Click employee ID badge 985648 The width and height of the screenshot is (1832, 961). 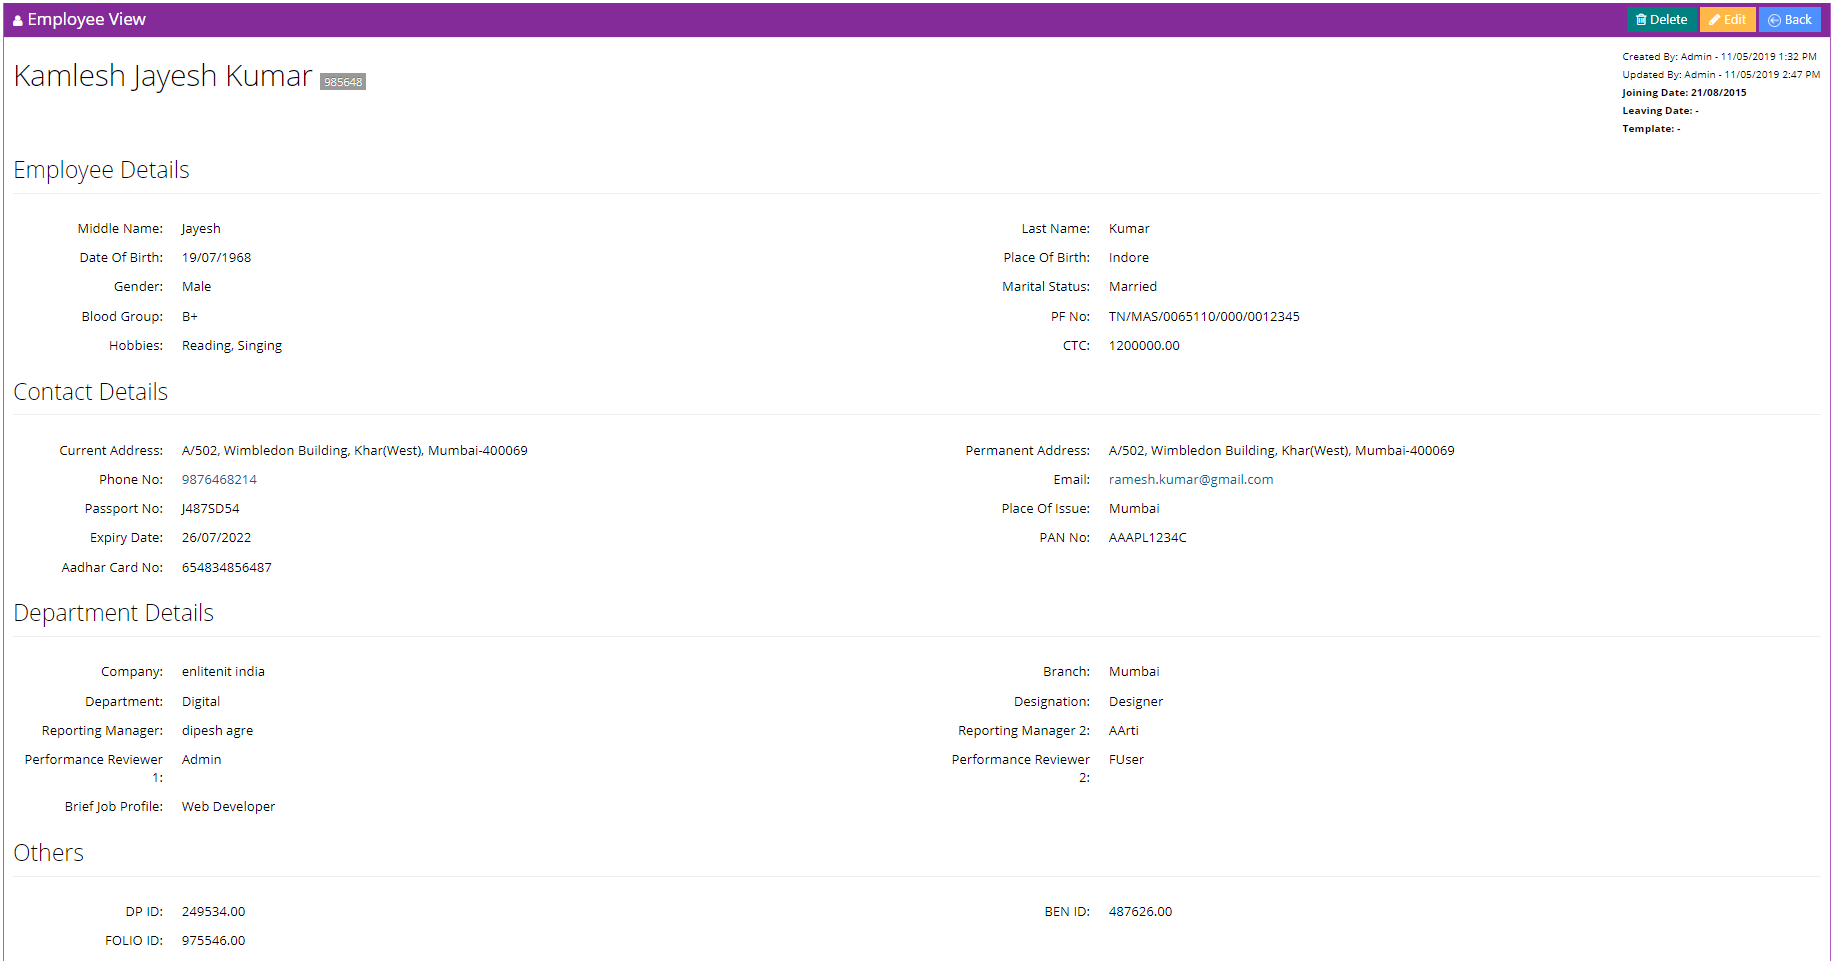[x=343, y=82]
